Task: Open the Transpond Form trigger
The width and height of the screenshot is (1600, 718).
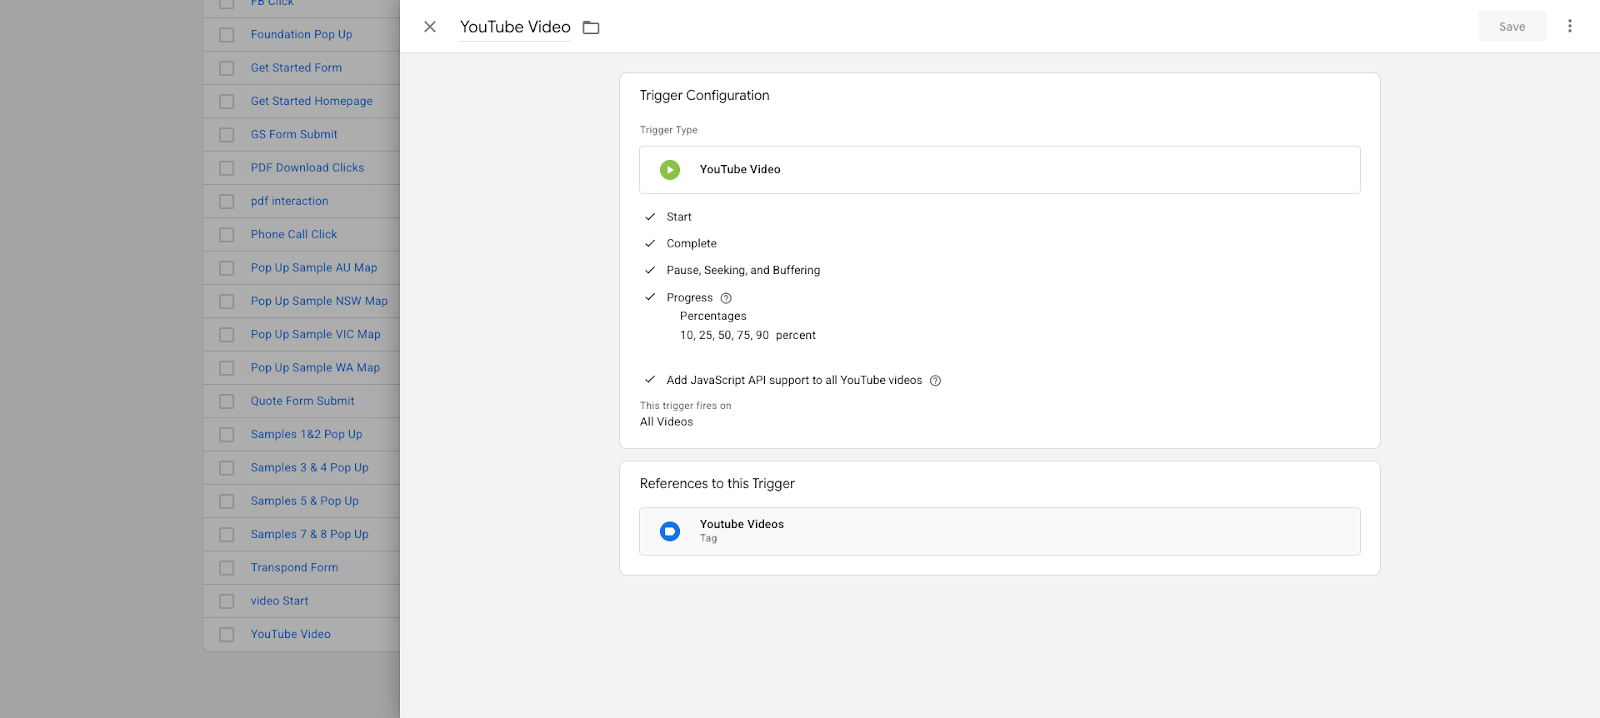Action: [x=294, y=568]
